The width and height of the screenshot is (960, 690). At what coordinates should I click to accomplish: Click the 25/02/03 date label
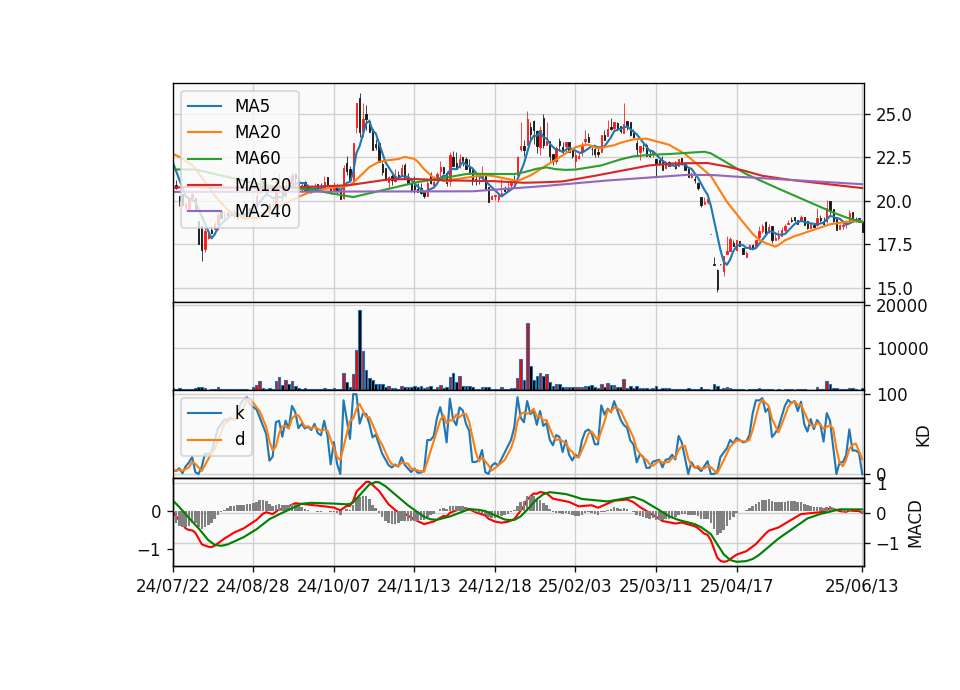point(576,587)
